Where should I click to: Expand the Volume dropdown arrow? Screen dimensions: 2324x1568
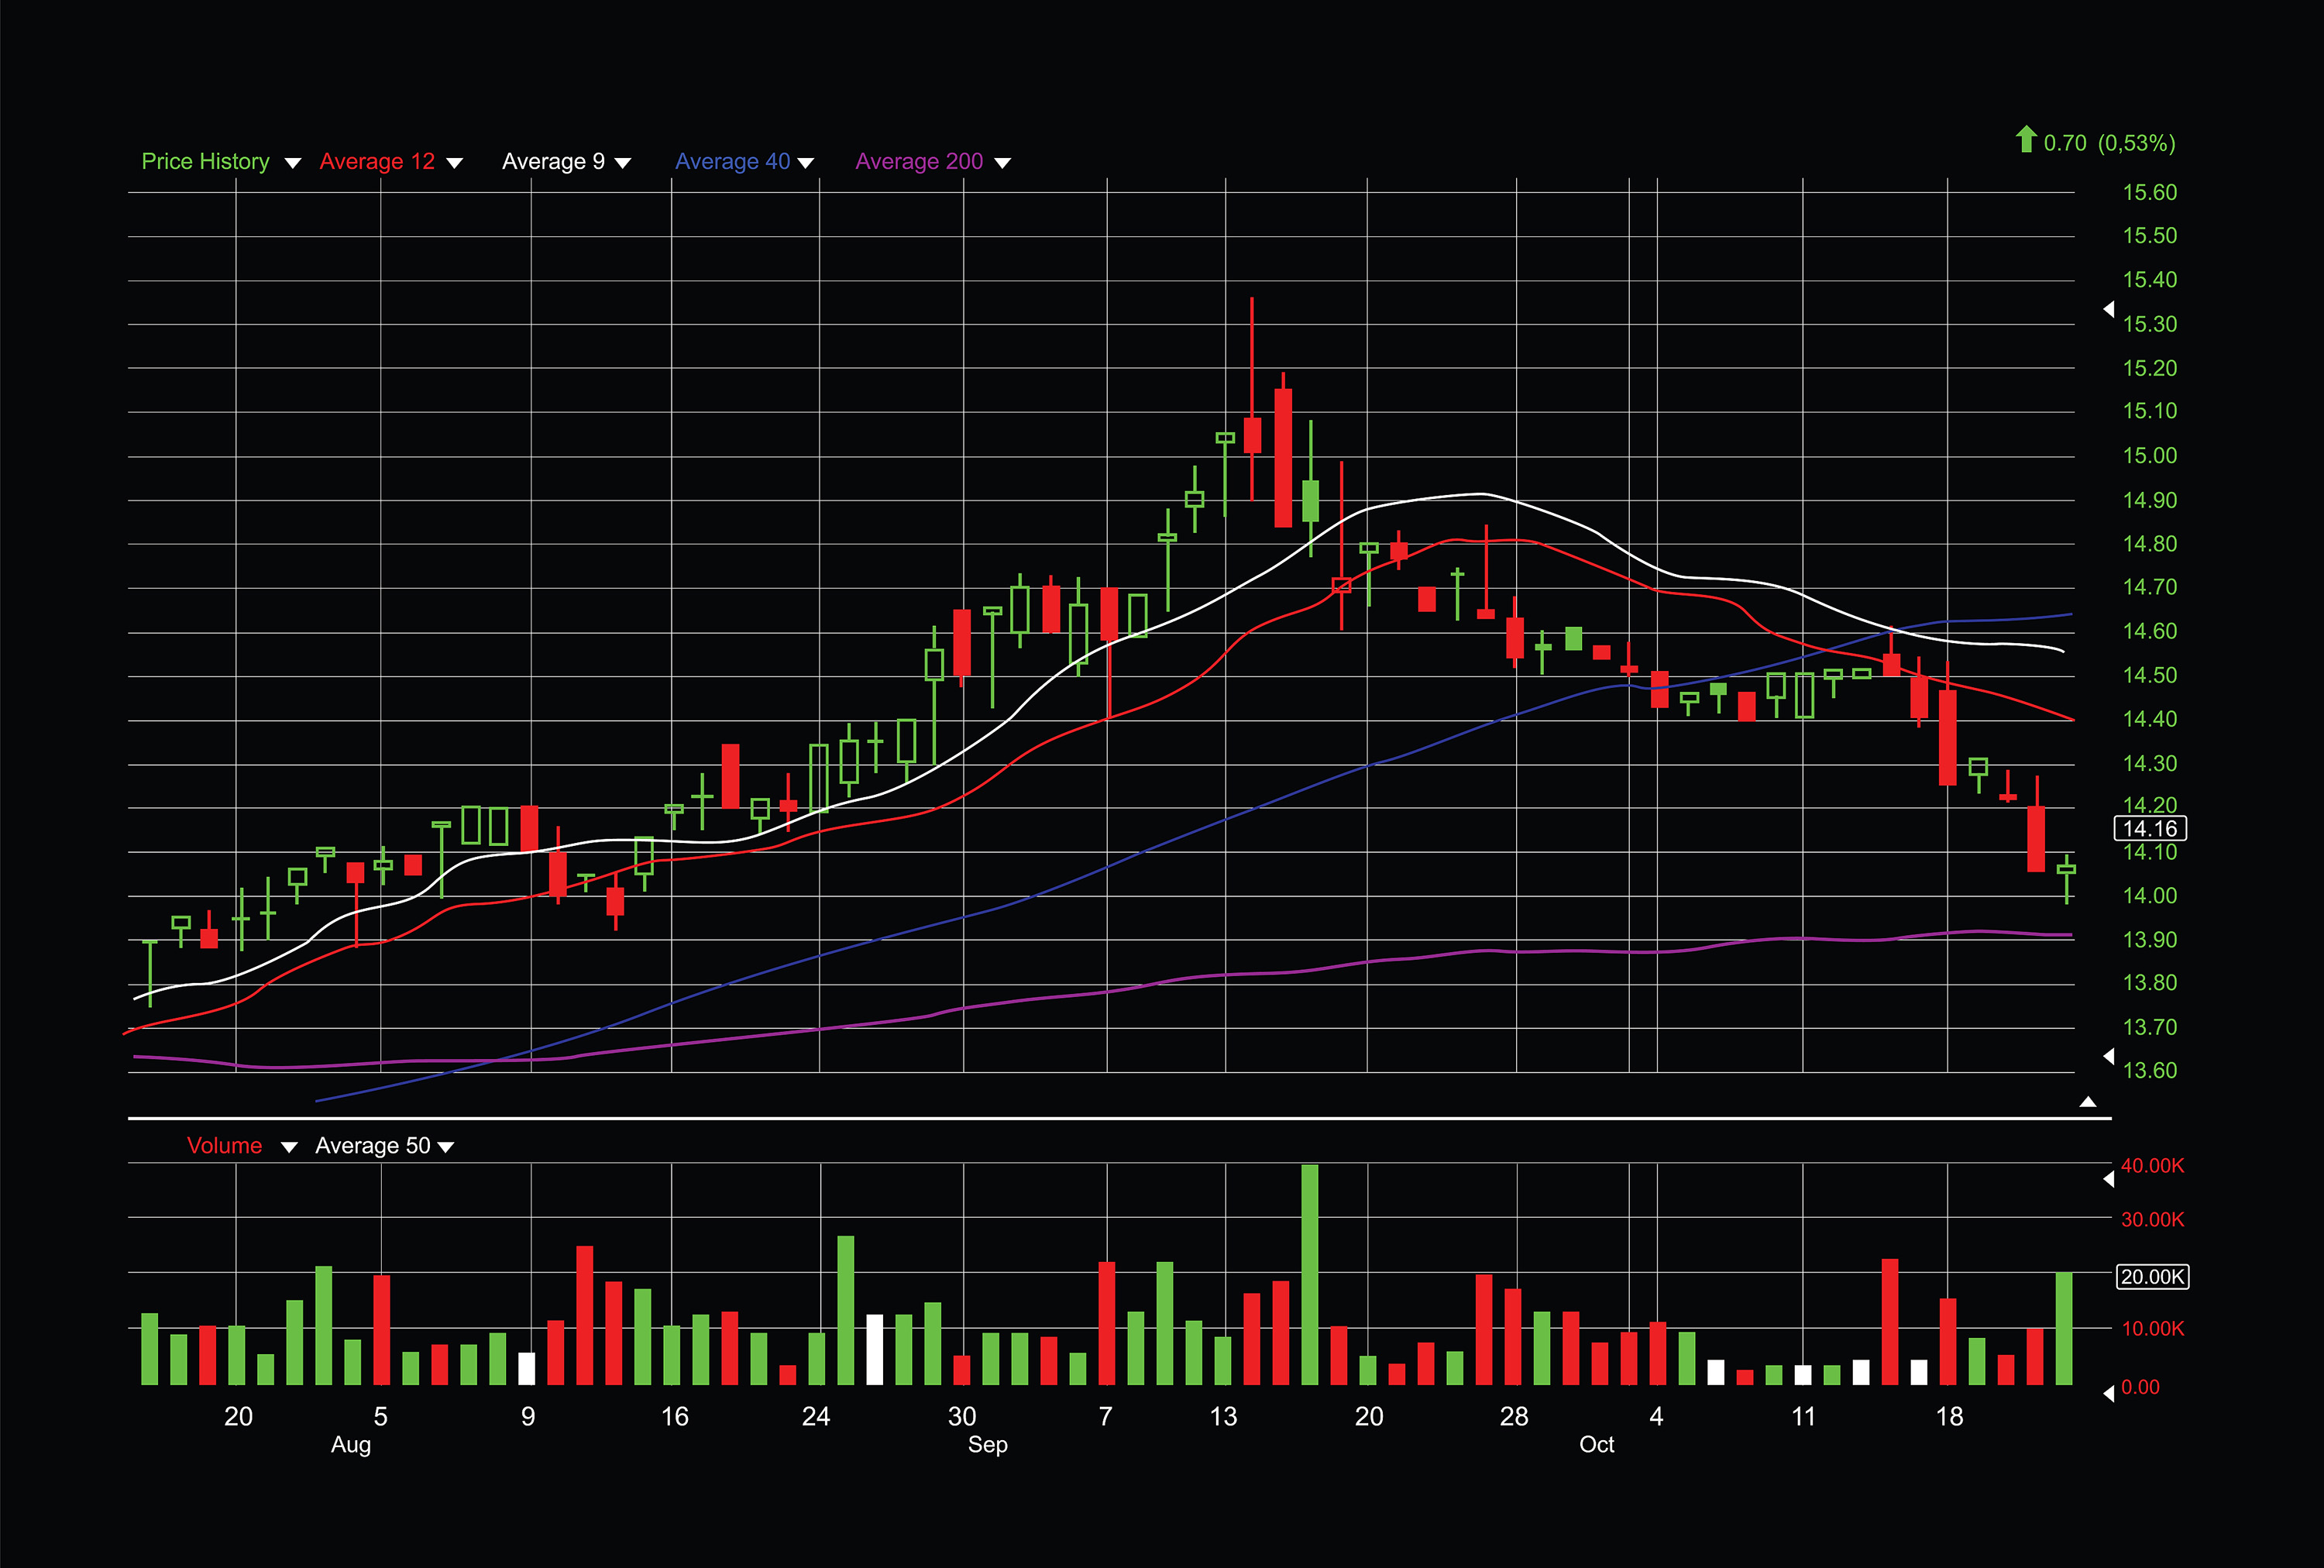[289, 1147]
